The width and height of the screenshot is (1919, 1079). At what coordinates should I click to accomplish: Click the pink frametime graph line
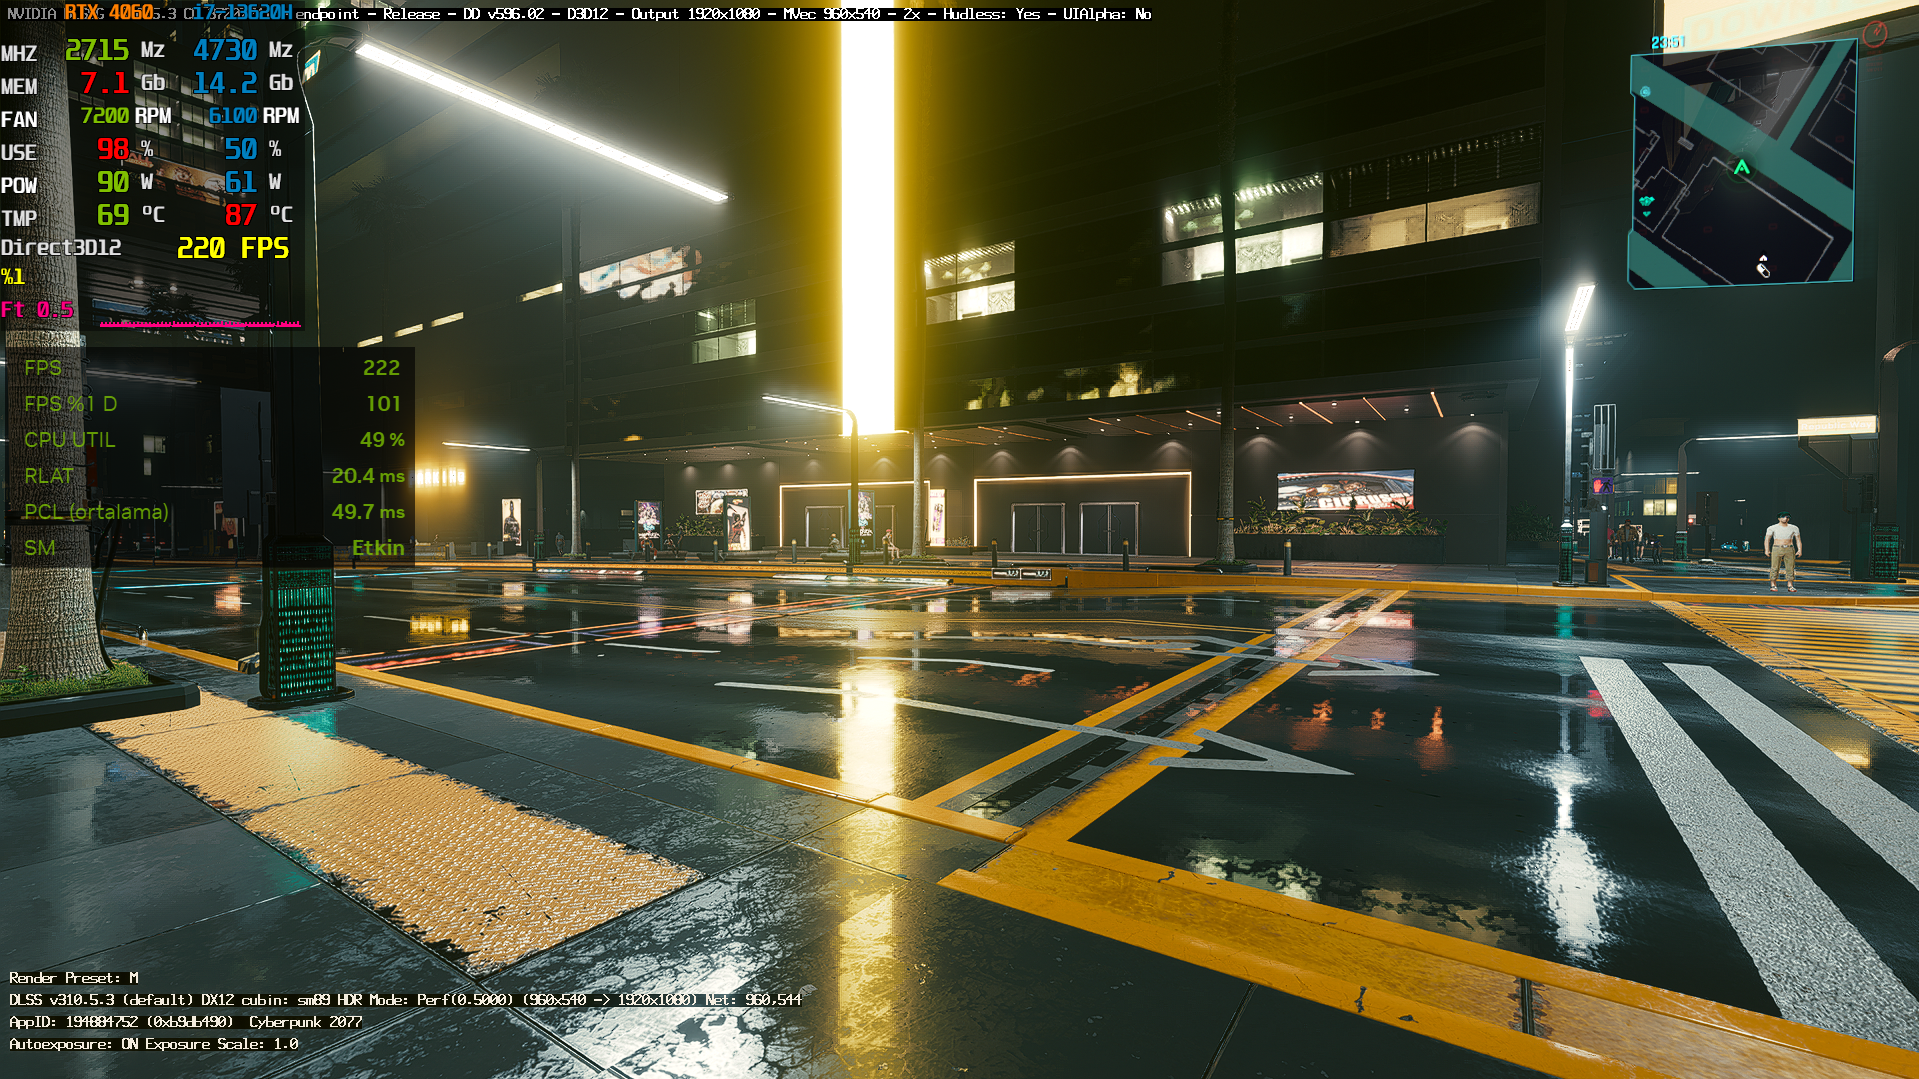[x=200, y=323]
